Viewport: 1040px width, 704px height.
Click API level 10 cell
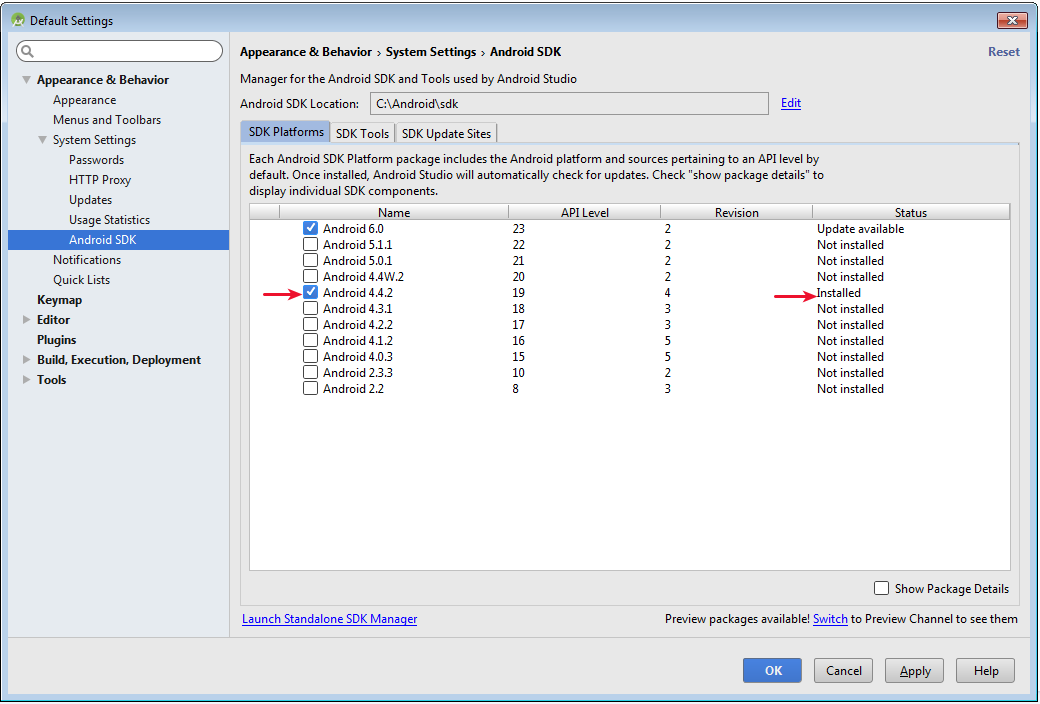(x=519, y=372)
